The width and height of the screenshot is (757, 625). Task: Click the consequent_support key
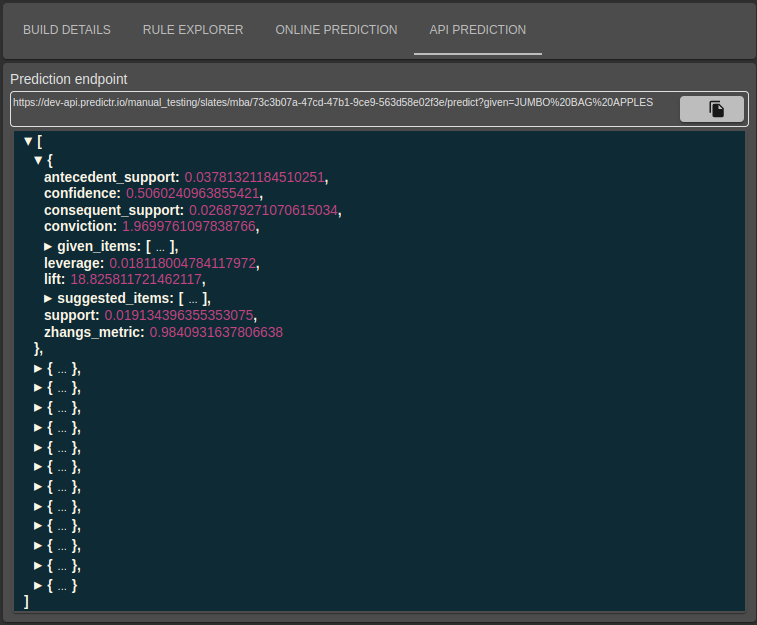tap(114, 210)
